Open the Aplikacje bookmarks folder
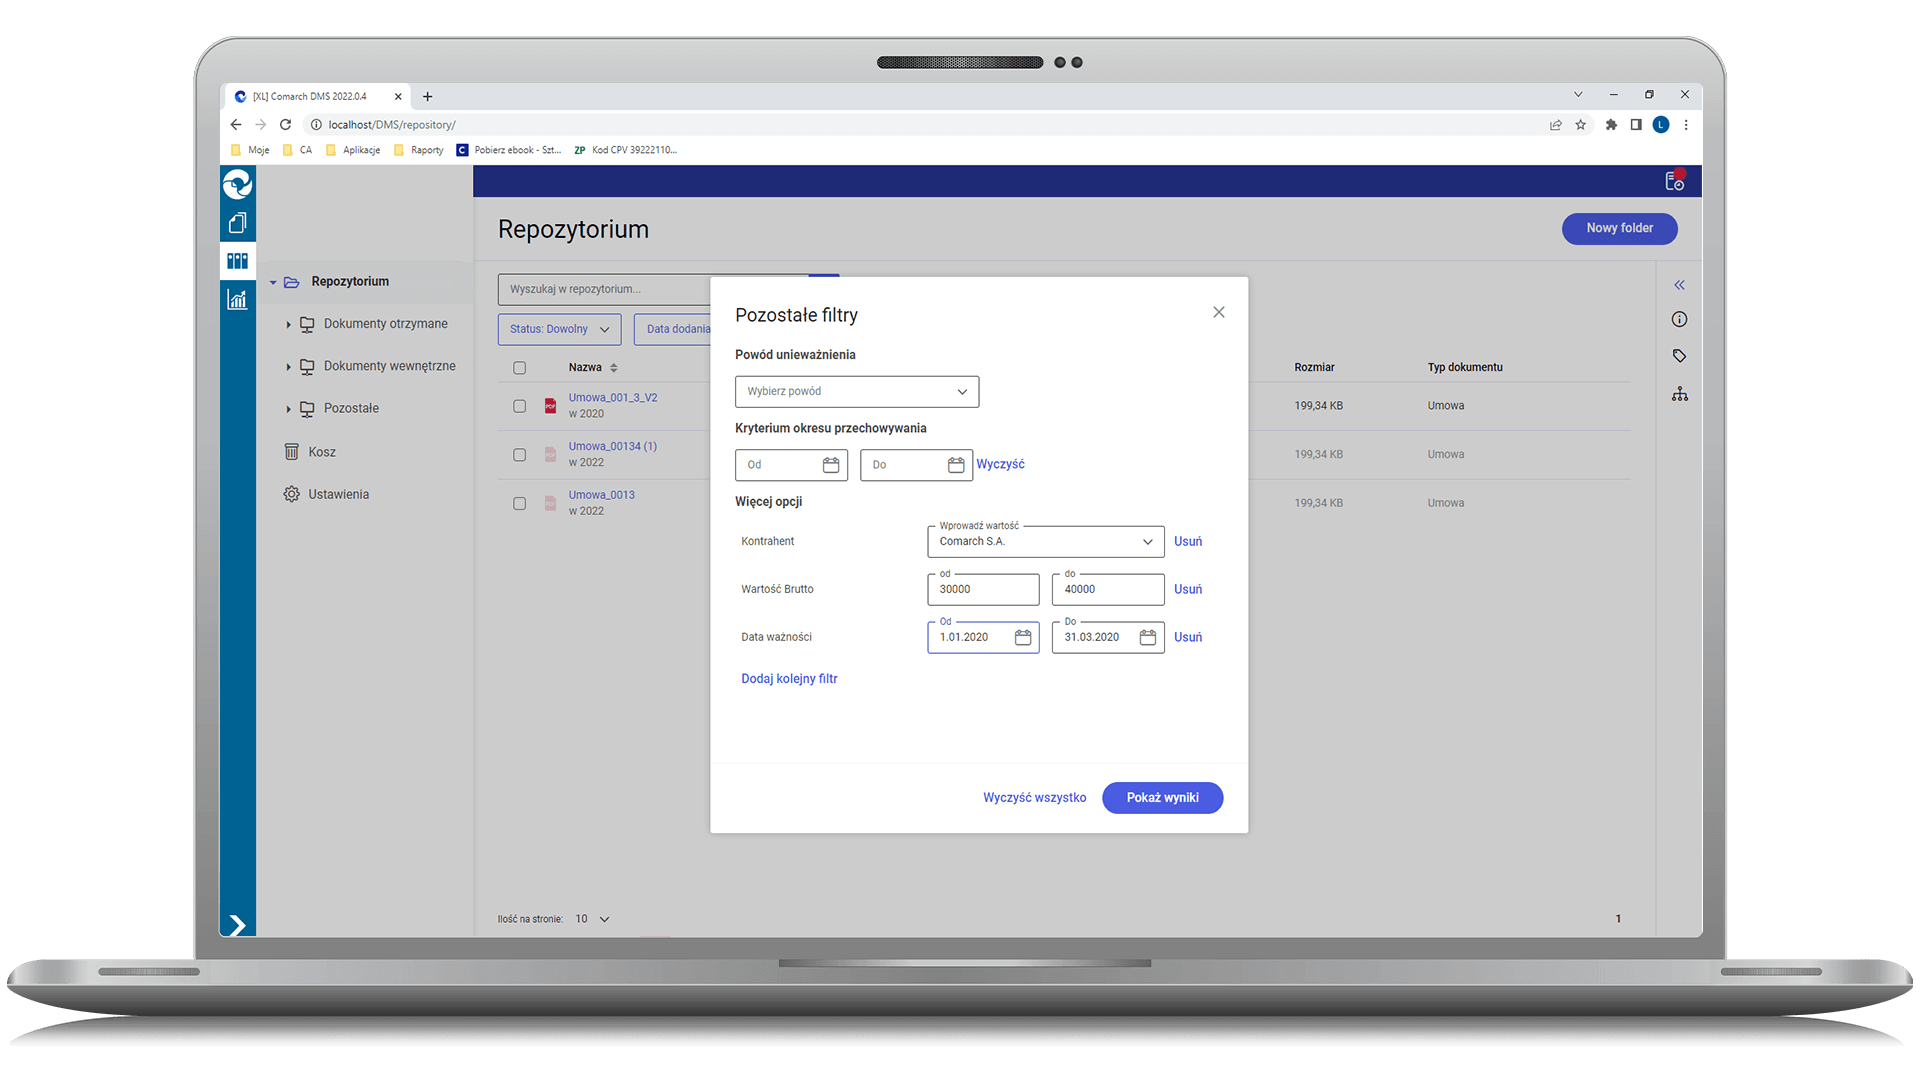The image size is (1920, 1080). (353, 150)
